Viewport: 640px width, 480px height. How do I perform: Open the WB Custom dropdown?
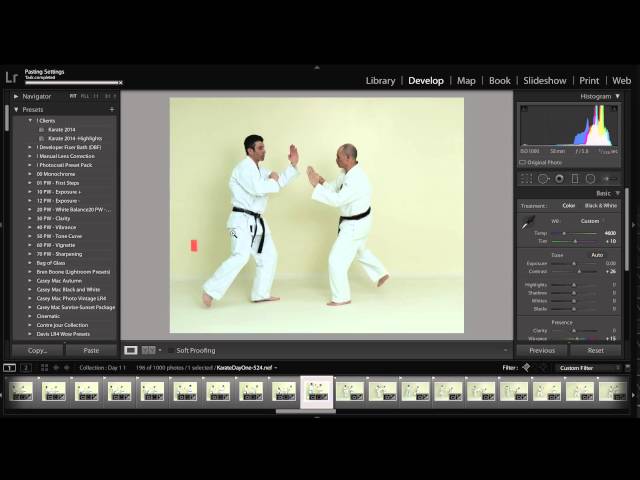point(592,221)
